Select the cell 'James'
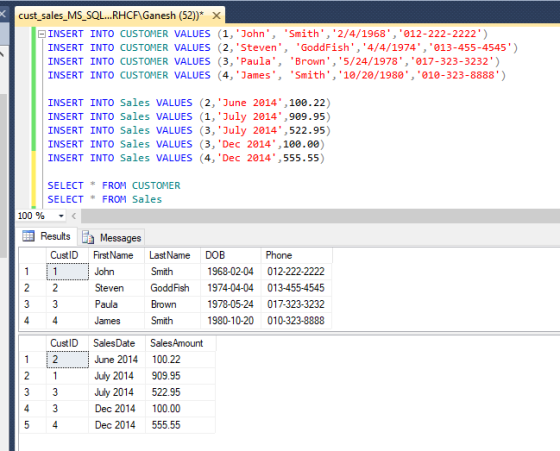Image resolution: width=560 pixels, height=451 pixels. tap(116, 321)
